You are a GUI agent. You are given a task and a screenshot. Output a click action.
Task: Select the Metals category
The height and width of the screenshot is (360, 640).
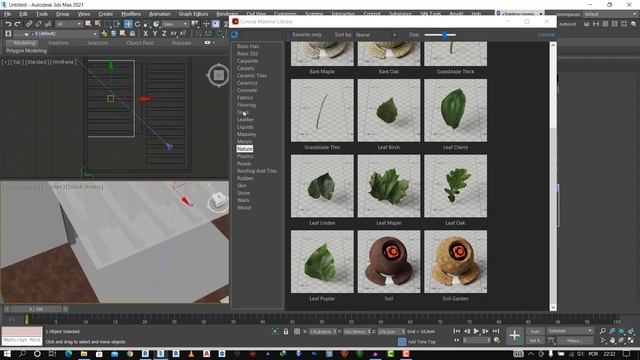click(244, 142)
